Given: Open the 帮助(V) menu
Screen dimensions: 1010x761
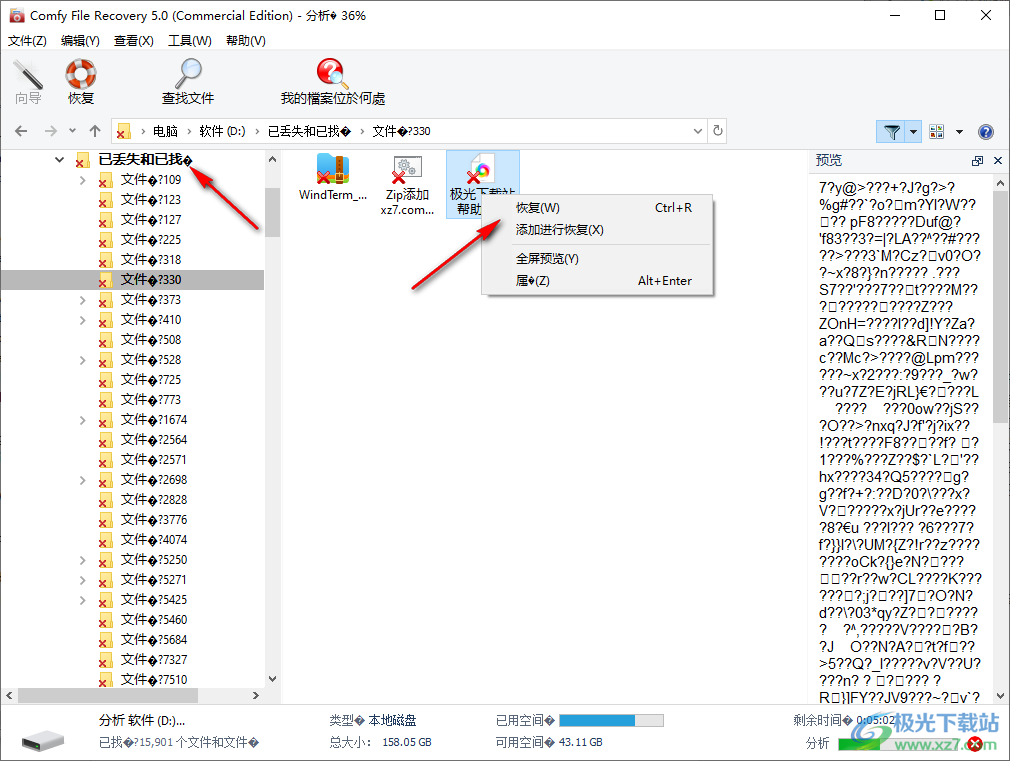Looking at the screenshot, I should [x=245, y=41].
